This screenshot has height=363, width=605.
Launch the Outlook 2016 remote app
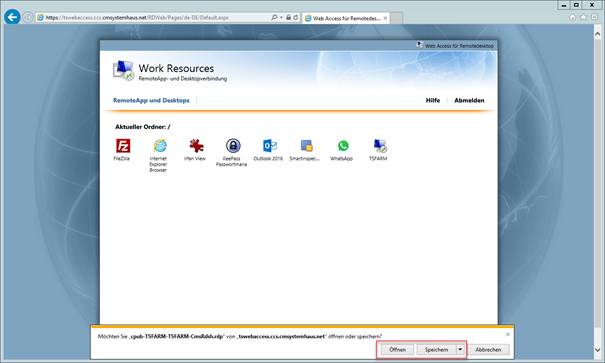269,146
